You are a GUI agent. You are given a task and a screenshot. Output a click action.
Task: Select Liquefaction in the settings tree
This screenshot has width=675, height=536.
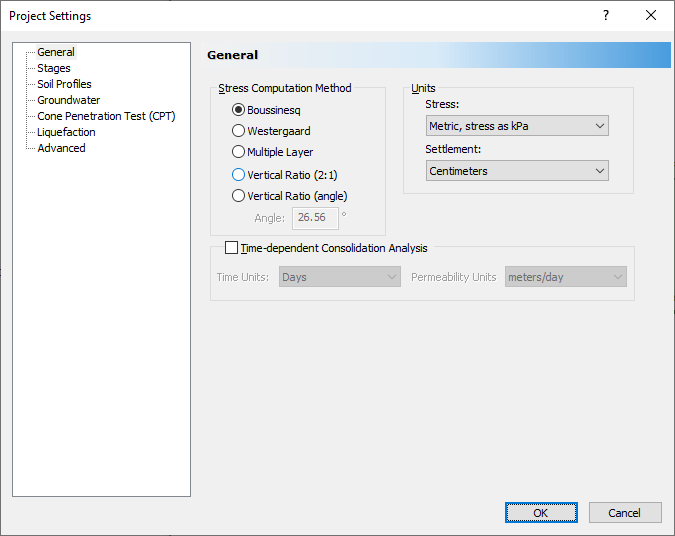66,132
